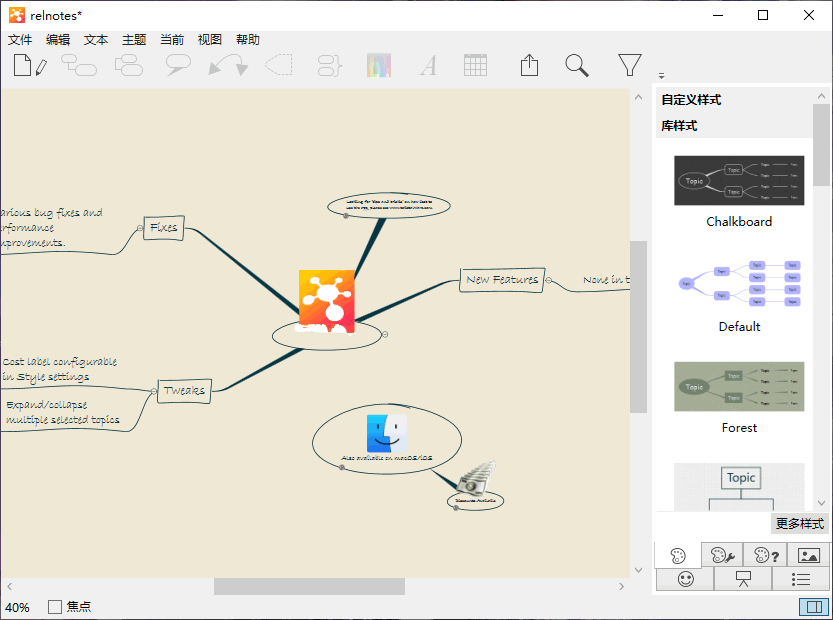This screenshot has width=833, height=620.
Task: Click the relationship arrow tool
Action: click(228, 65)
